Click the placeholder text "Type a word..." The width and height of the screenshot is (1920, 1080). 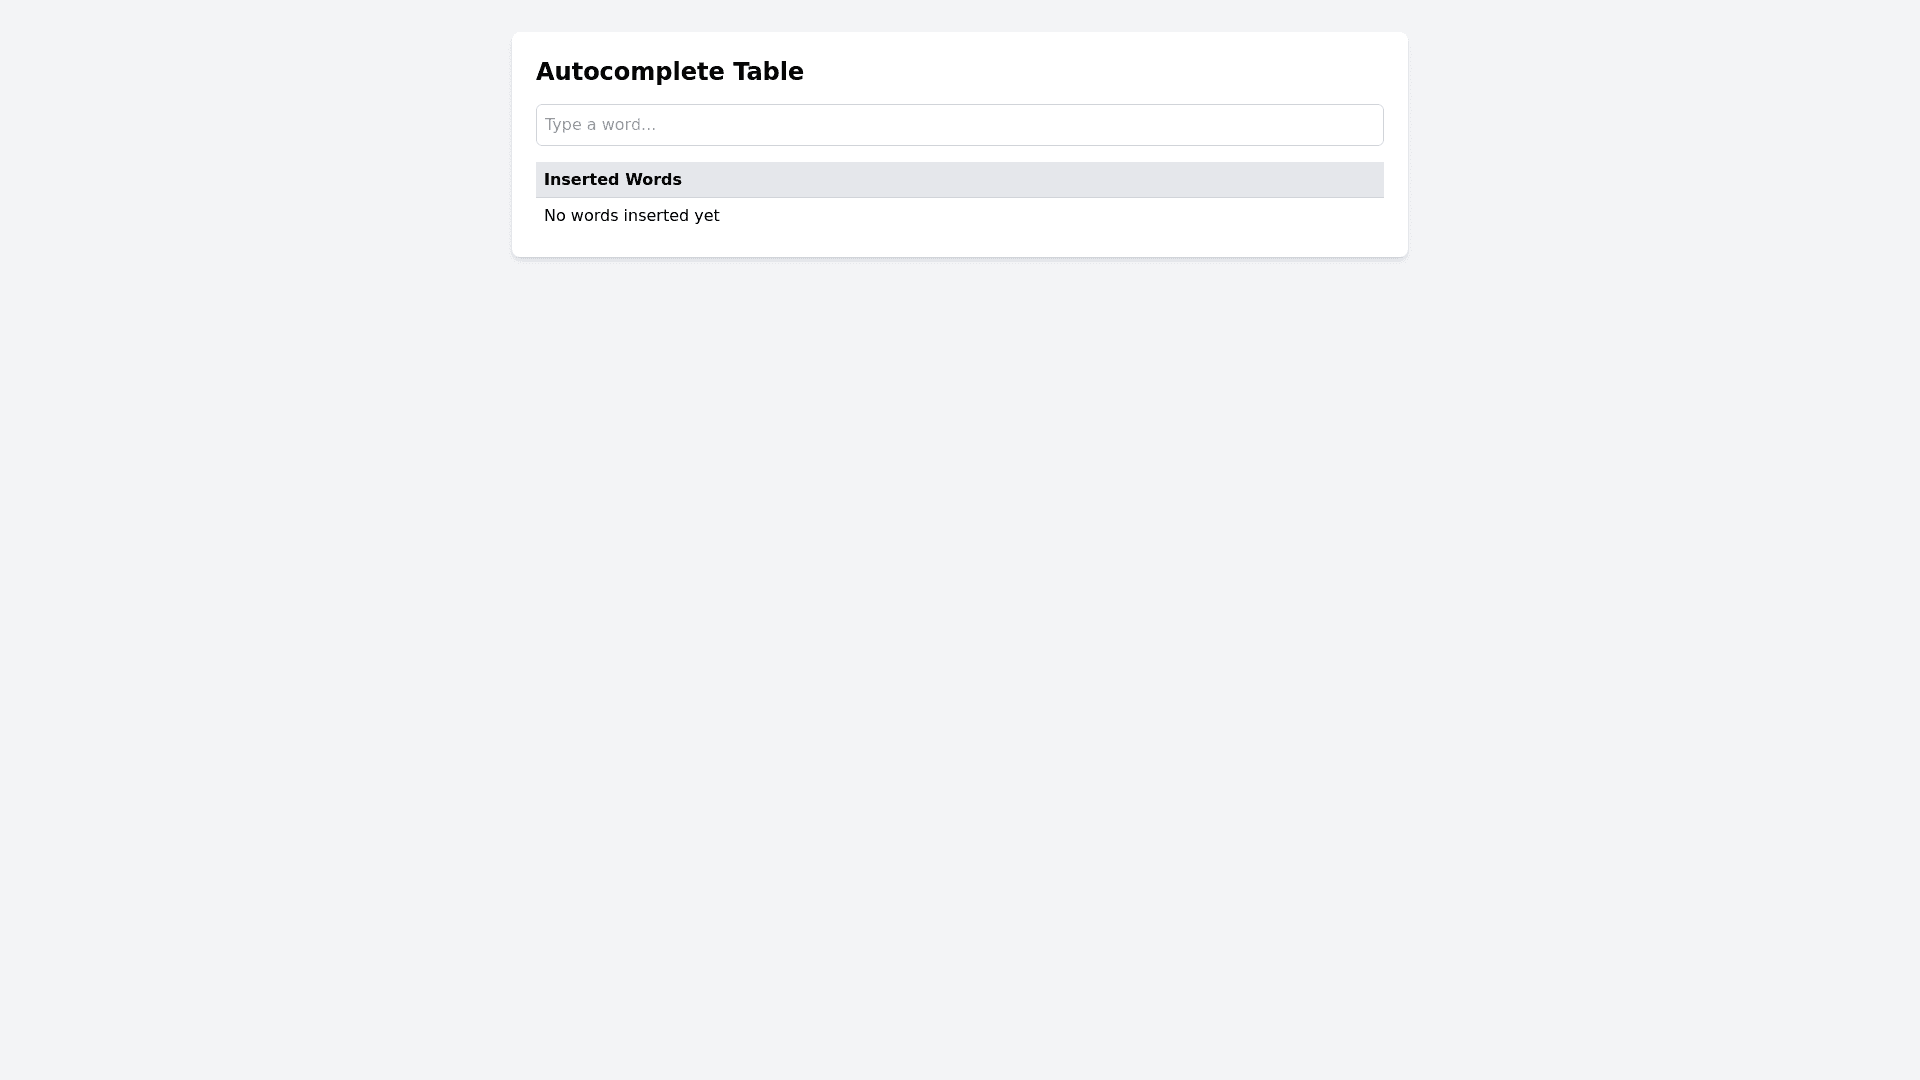pos(600,125)
